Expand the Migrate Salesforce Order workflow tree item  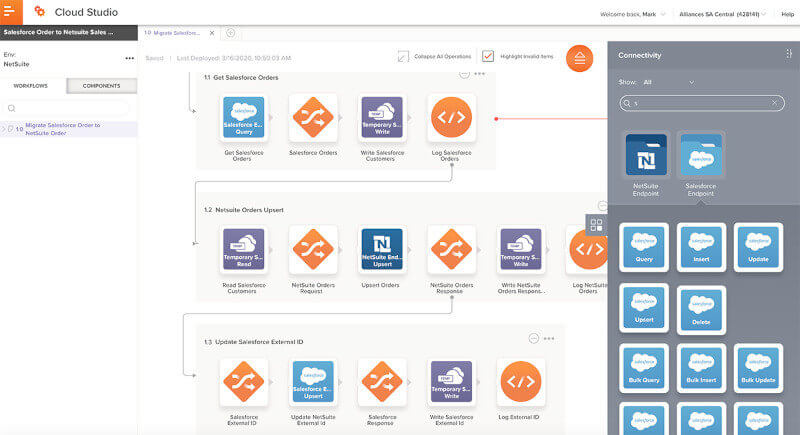point(4,128)
